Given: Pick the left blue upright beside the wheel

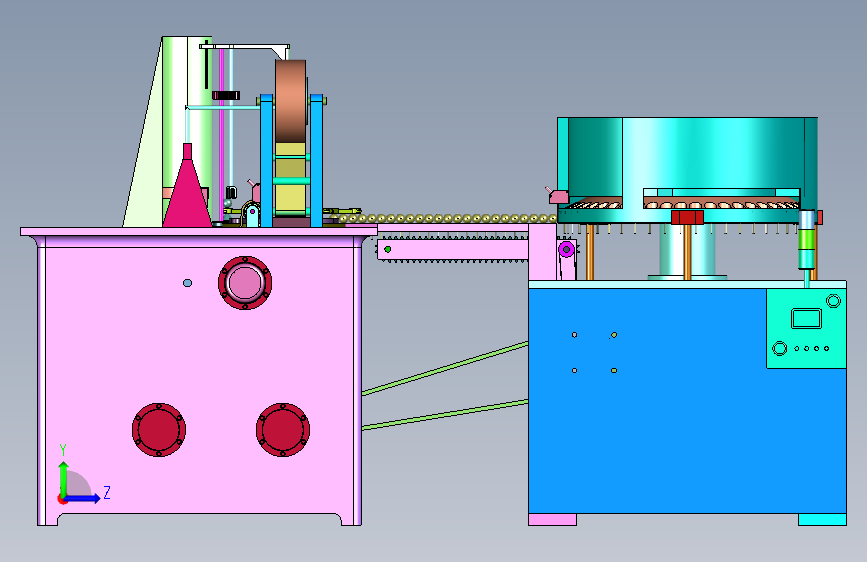Looking at the screenshot, I should click(266, 161).
